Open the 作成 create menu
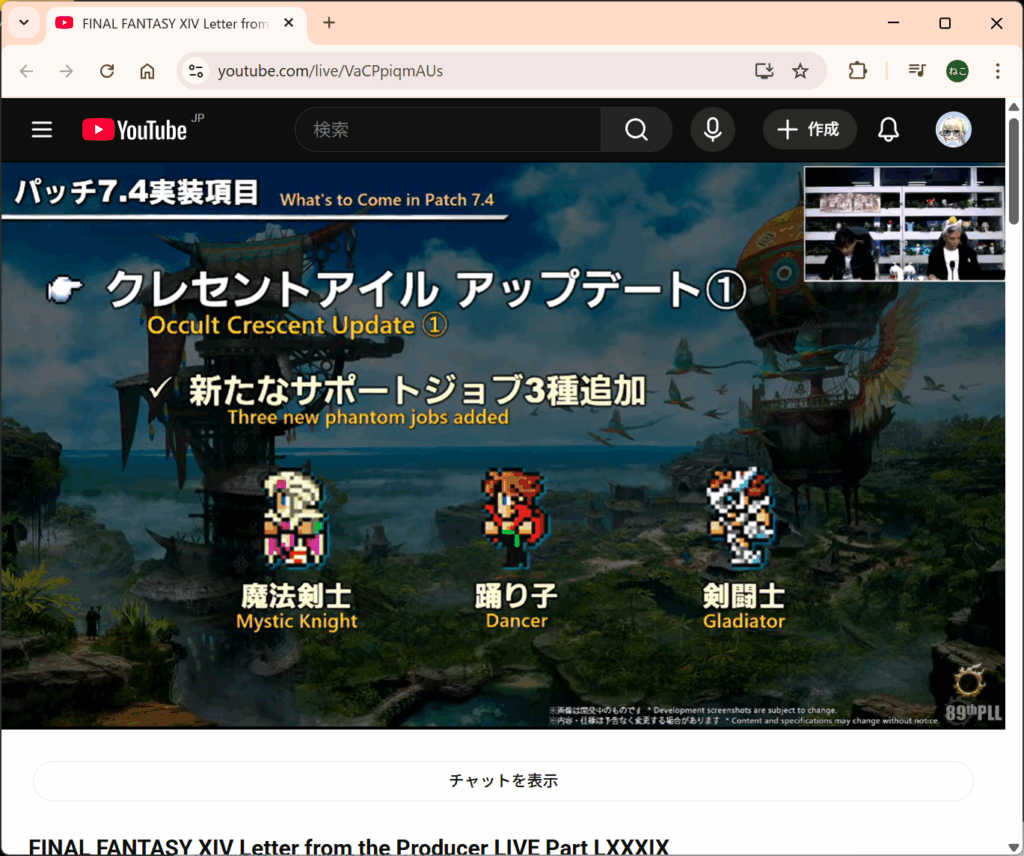Image resolution: width=1024 pixels, height=856 pixels. (x=809, y=130)
